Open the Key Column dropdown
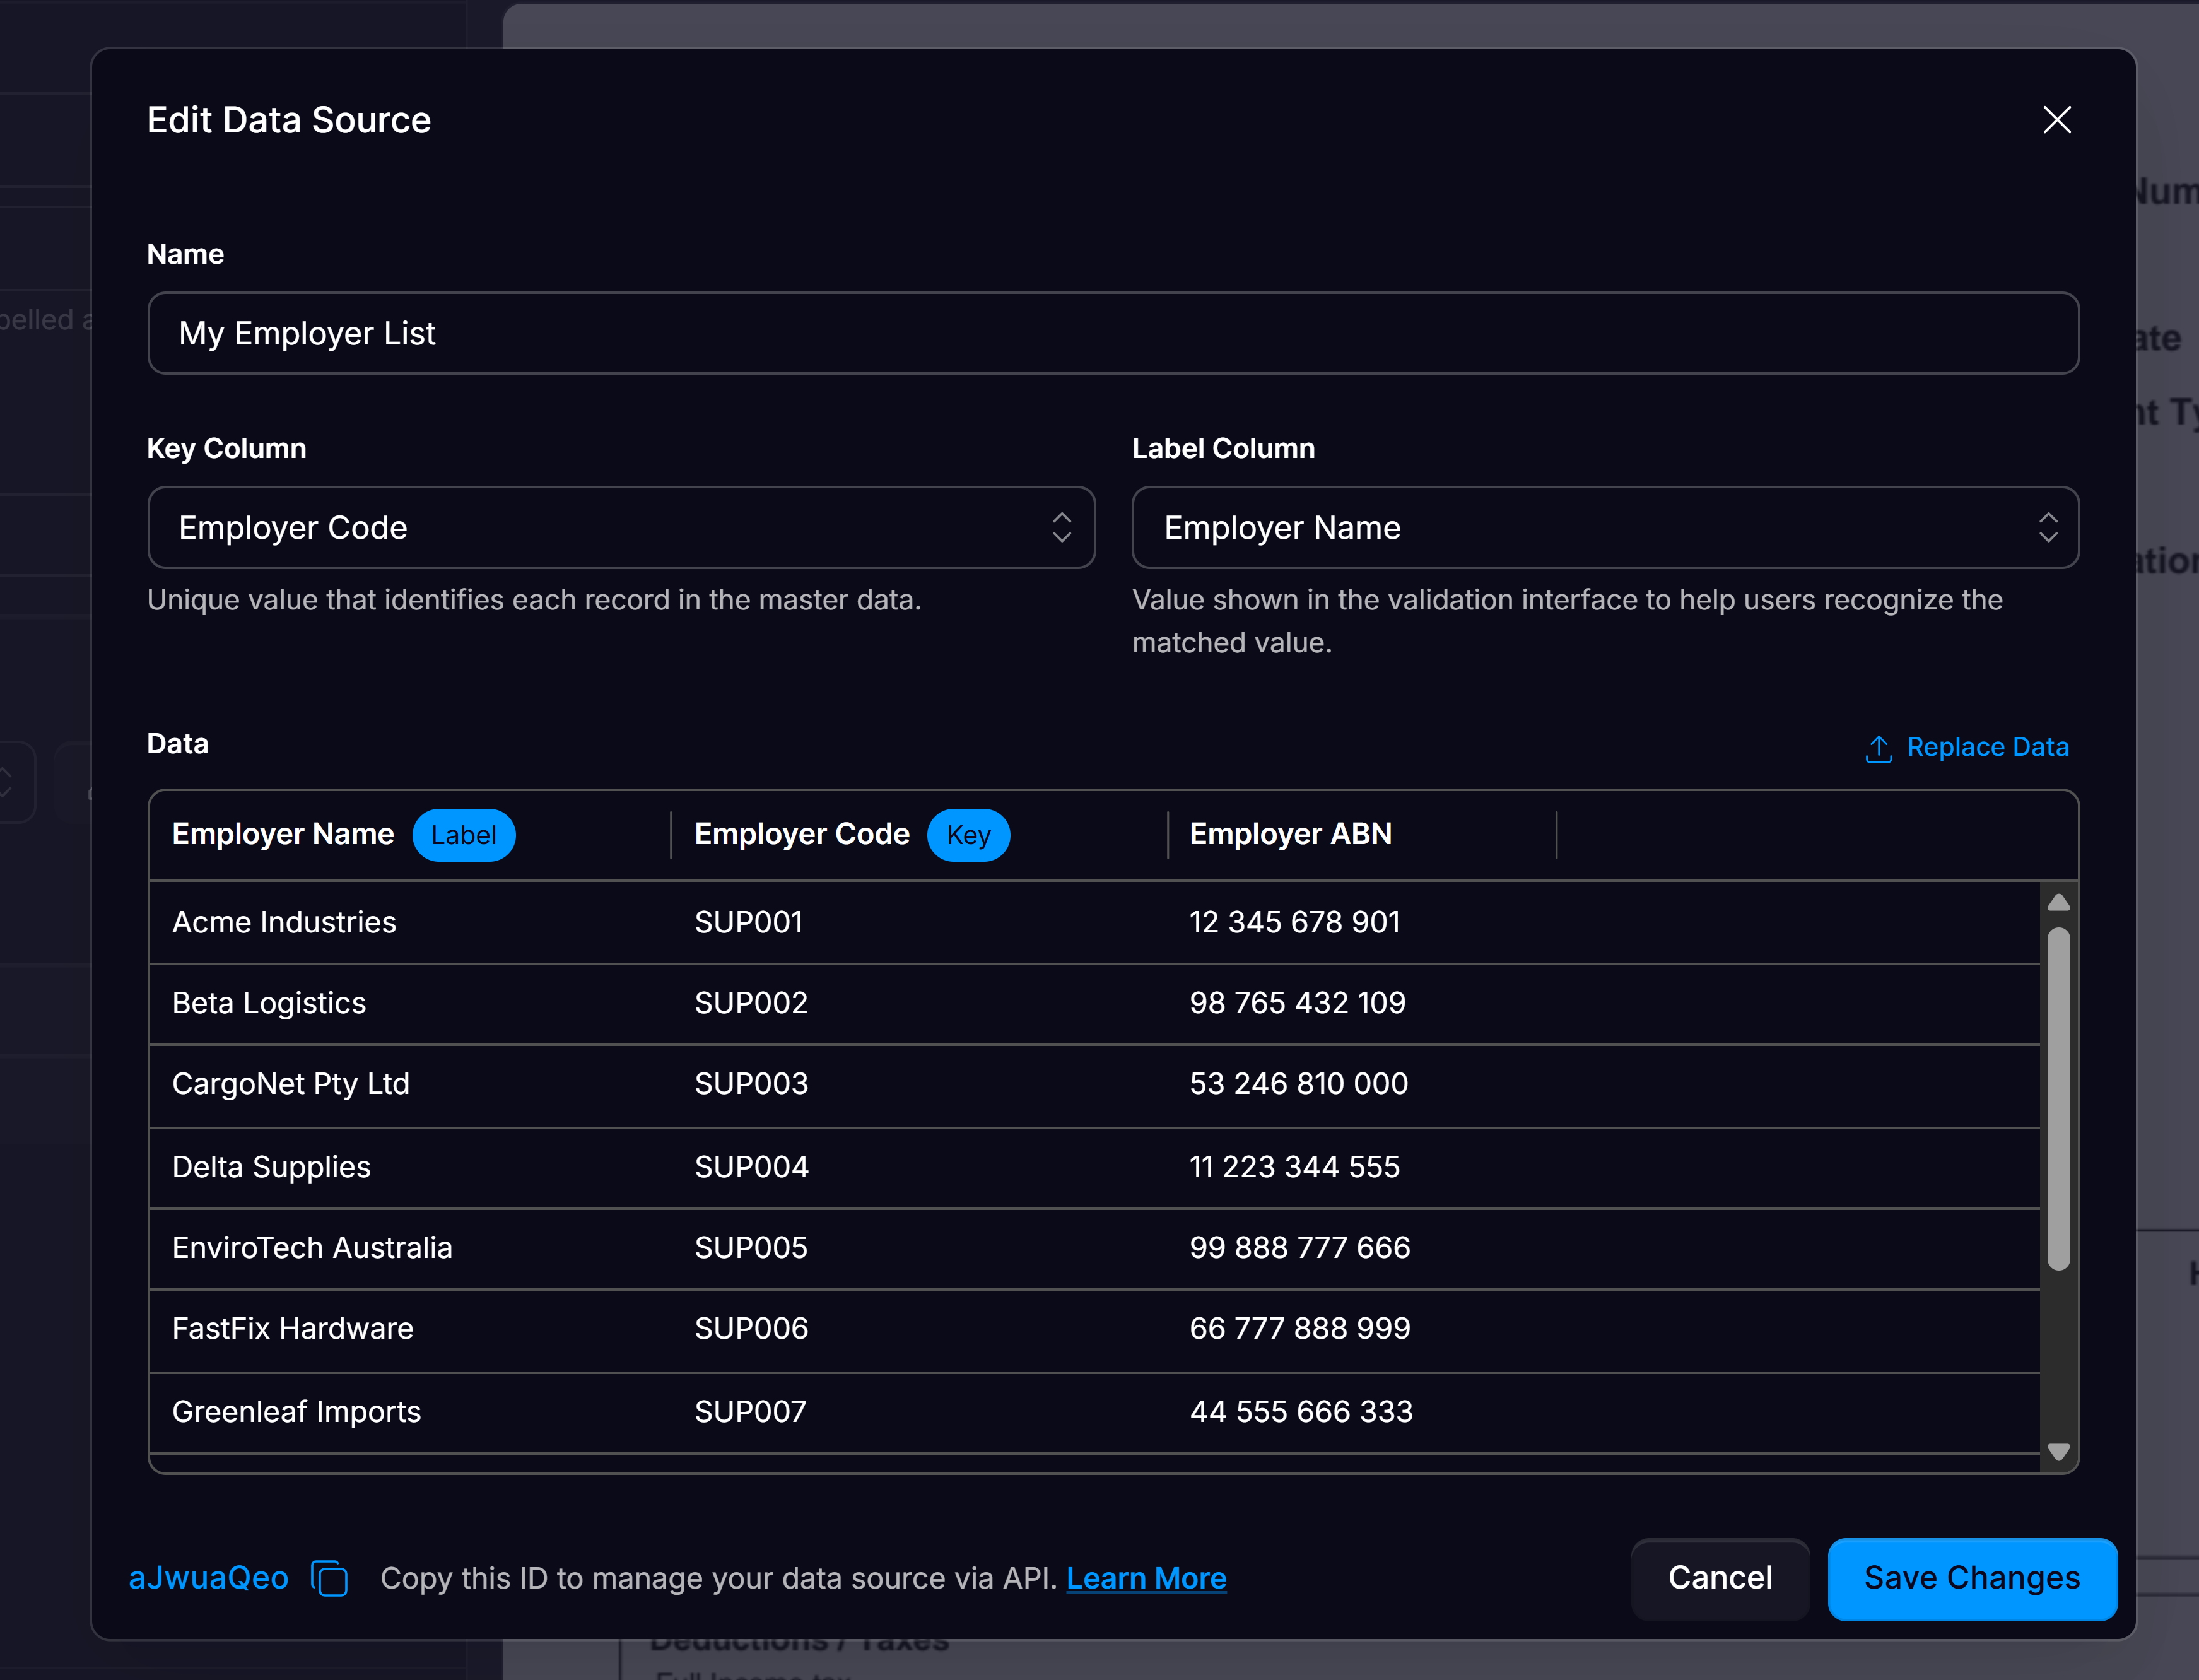Viewport: 2199px width, 1680px height. pyautogui.click(x=620, y=527)
